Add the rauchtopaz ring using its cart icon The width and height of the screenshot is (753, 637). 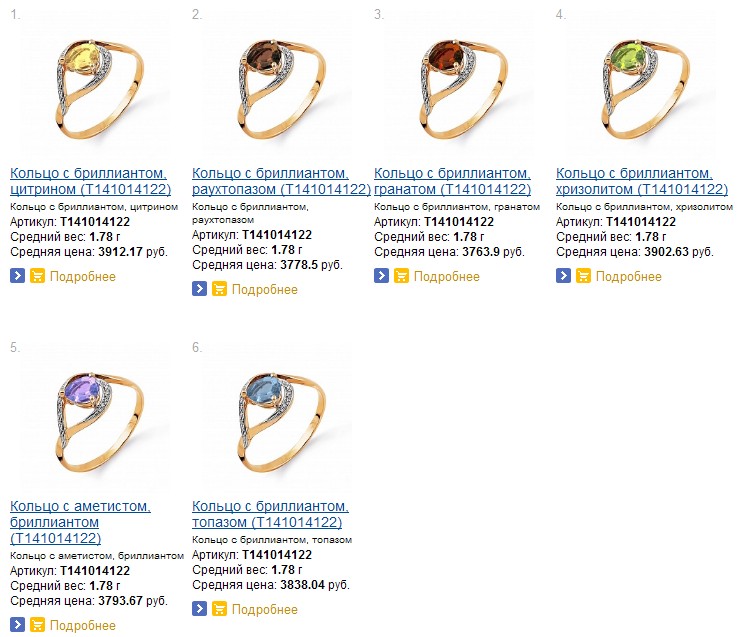pyautogui.click(x=219, y=289)
